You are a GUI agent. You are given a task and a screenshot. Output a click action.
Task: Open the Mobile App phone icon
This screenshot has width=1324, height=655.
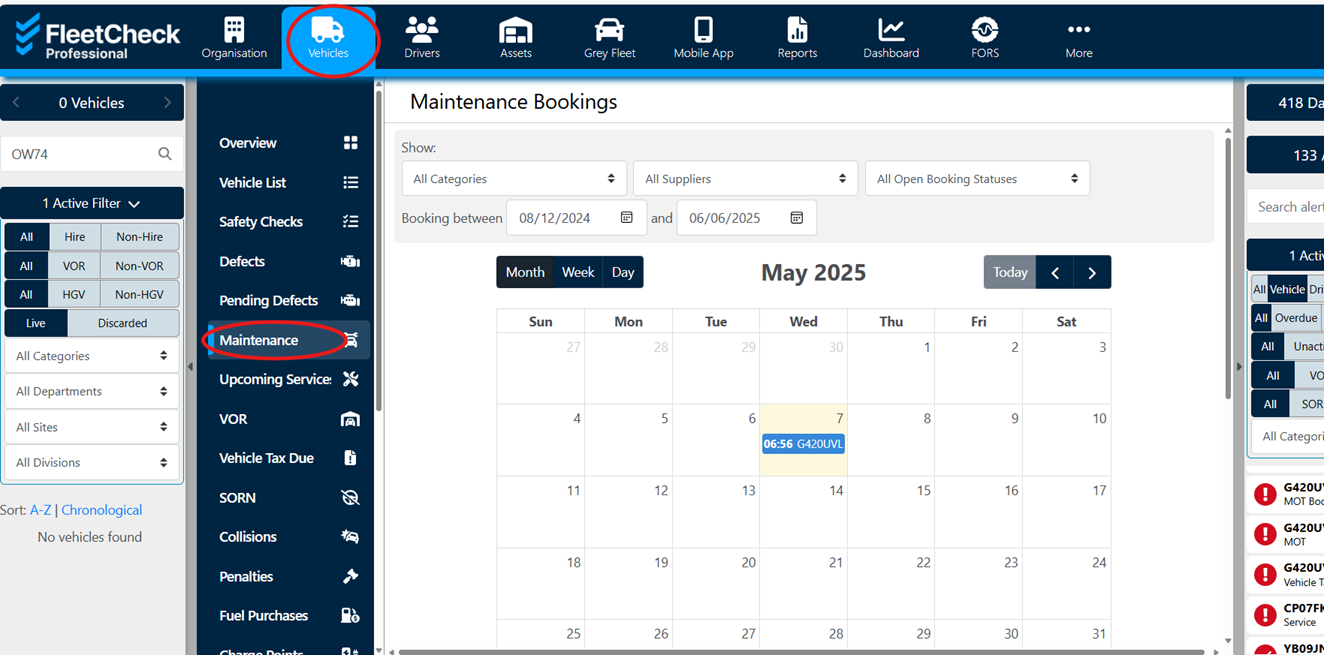(x=703, y=30)
